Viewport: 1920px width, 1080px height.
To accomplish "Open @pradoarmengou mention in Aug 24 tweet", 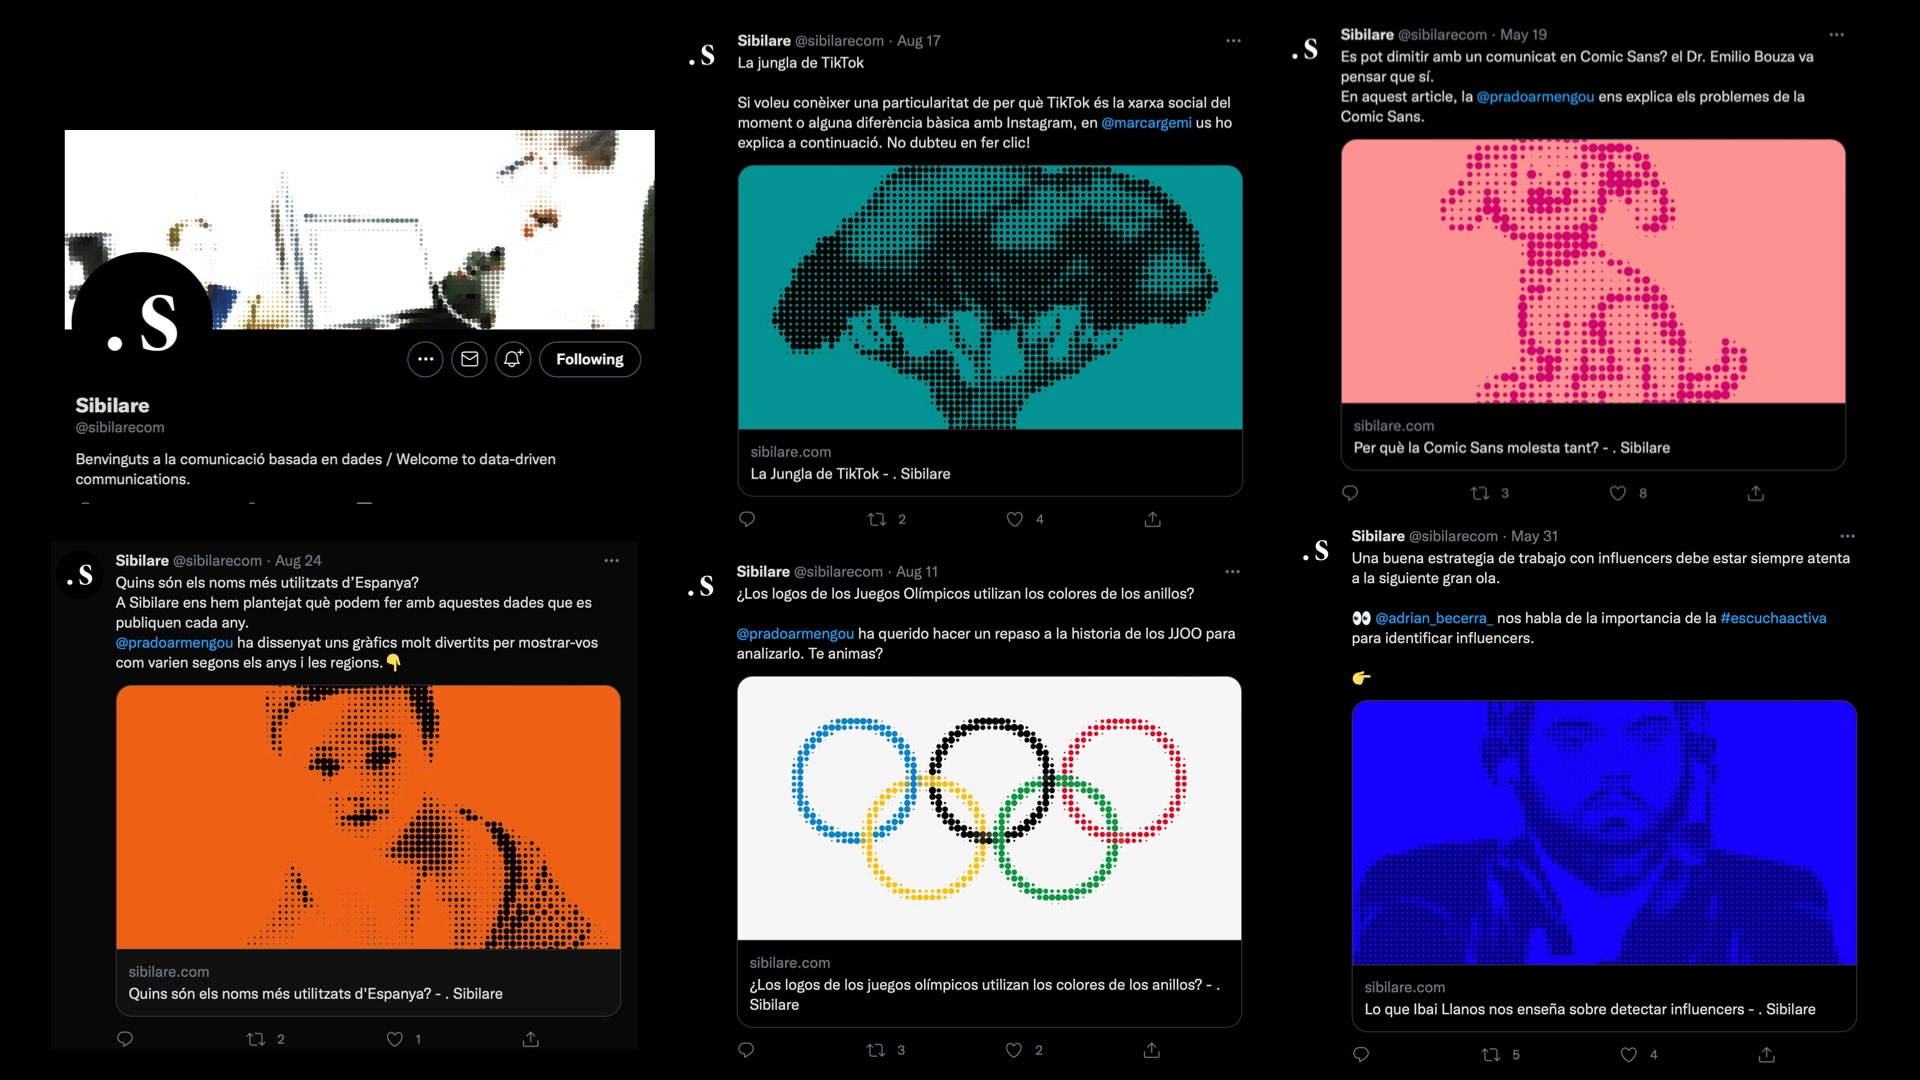I will 174,643.
